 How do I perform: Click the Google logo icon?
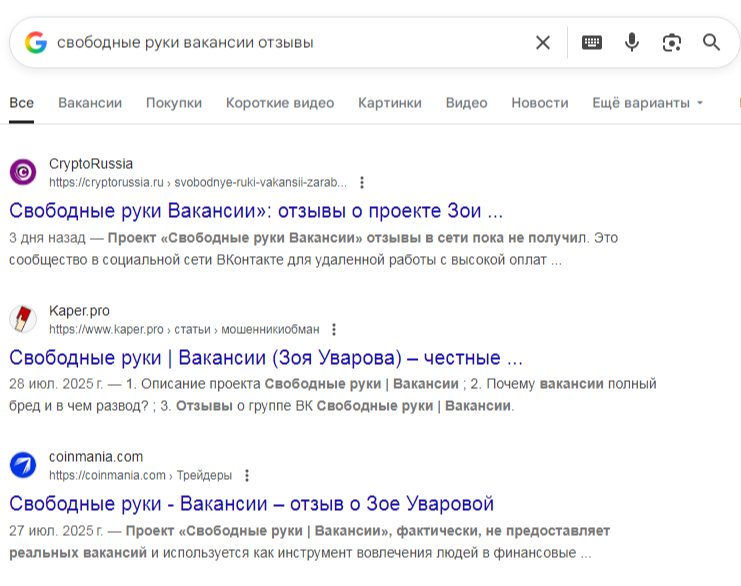(36, 43)
